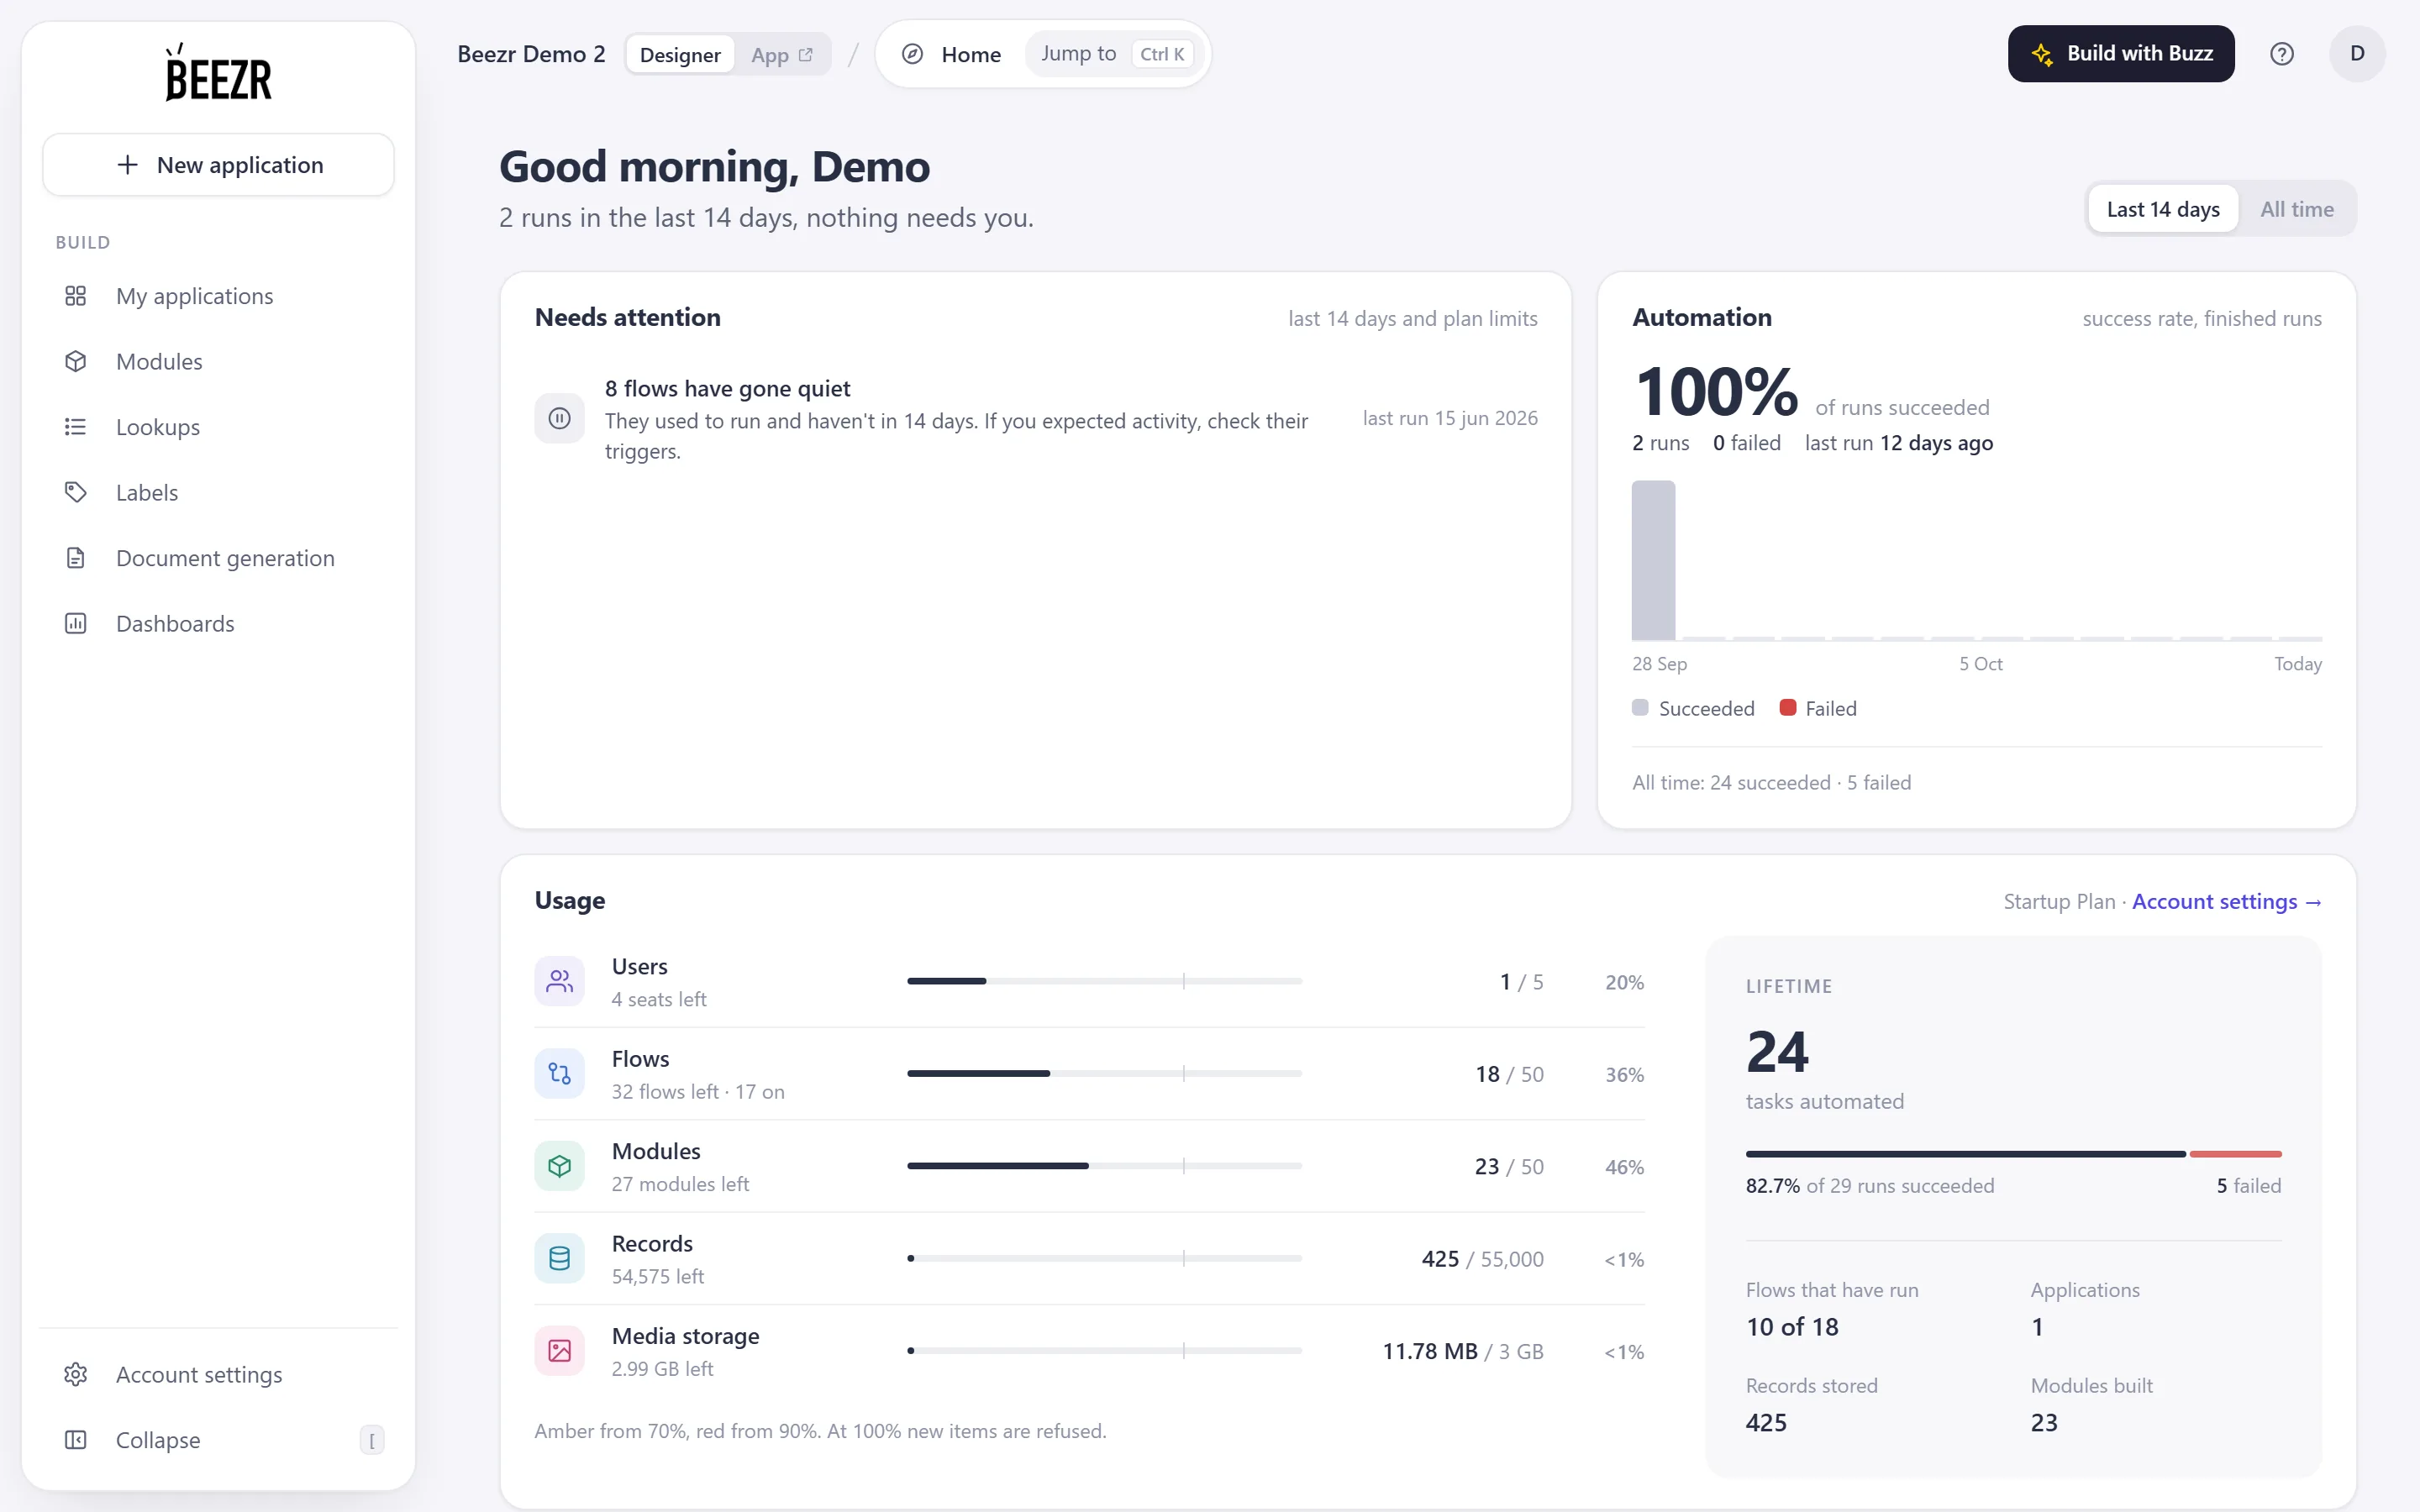The width and height of the screenshot is (2420, 1512).
Task: Open the D user avatar menu
Action: [x=2357, y=54]
